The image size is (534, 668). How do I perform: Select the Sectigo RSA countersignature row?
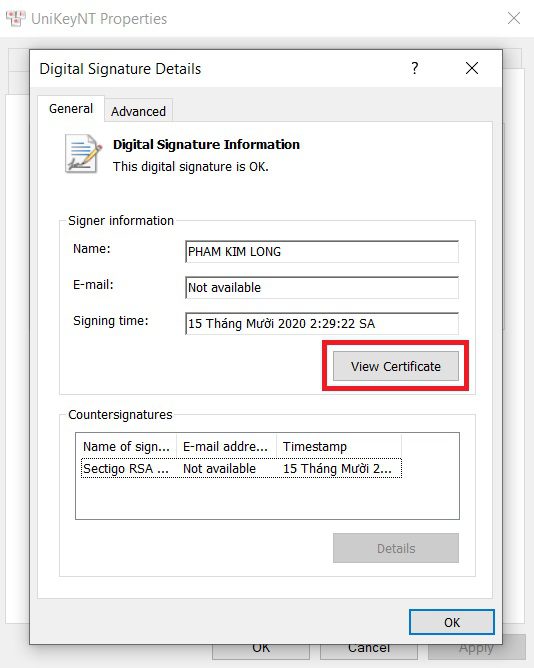[x=241, y=468]
